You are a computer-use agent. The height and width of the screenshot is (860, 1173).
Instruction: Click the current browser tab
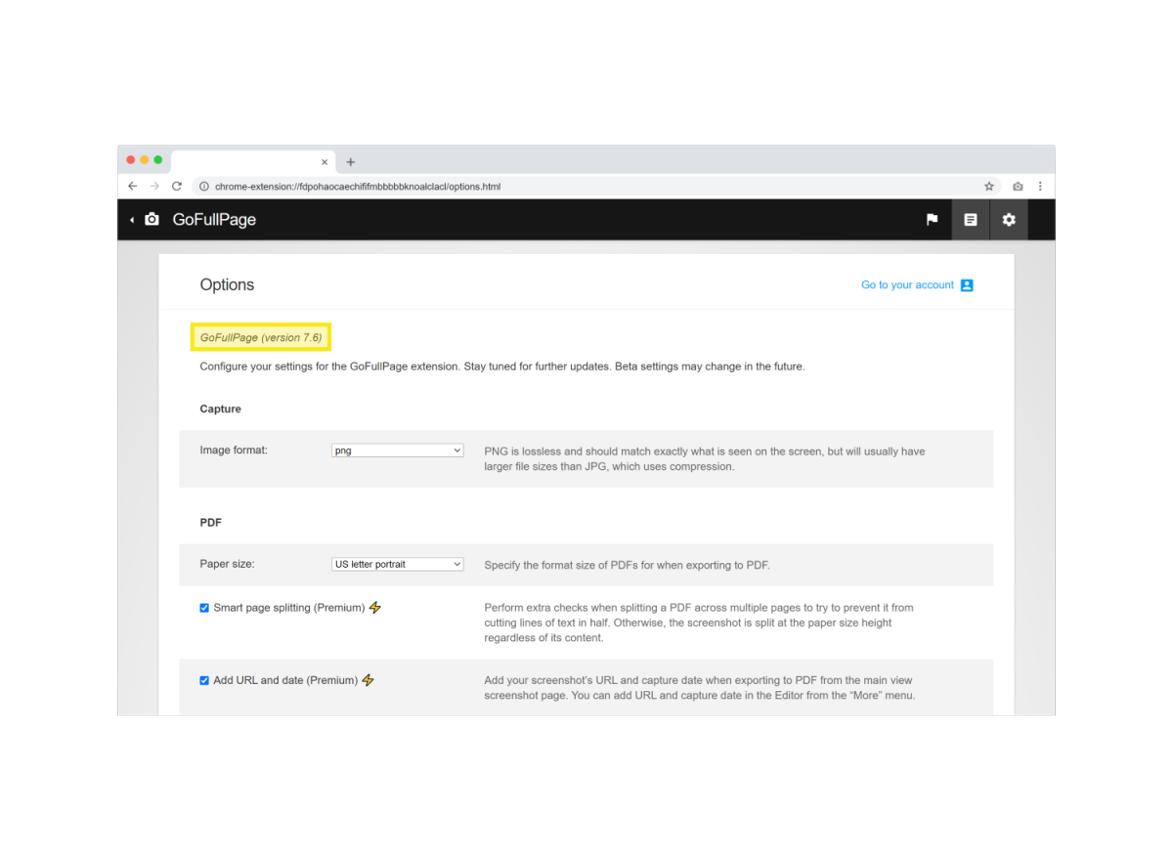[245, 162]
